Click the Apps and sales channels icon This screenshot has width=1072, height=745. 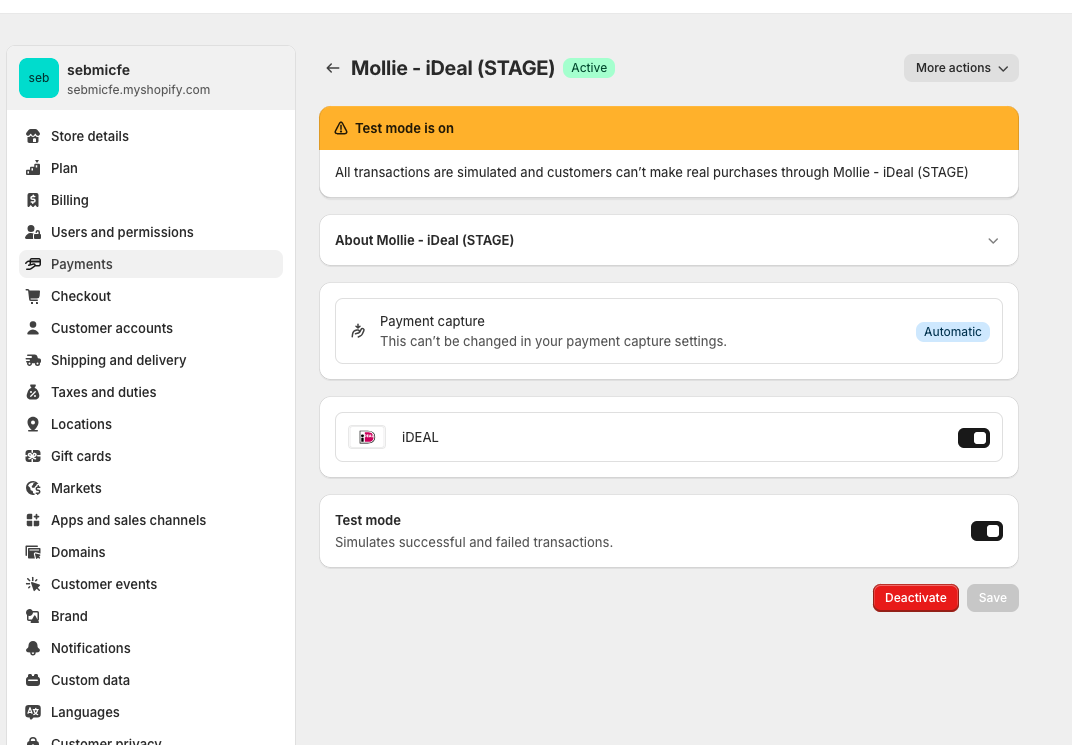[33, 520]
